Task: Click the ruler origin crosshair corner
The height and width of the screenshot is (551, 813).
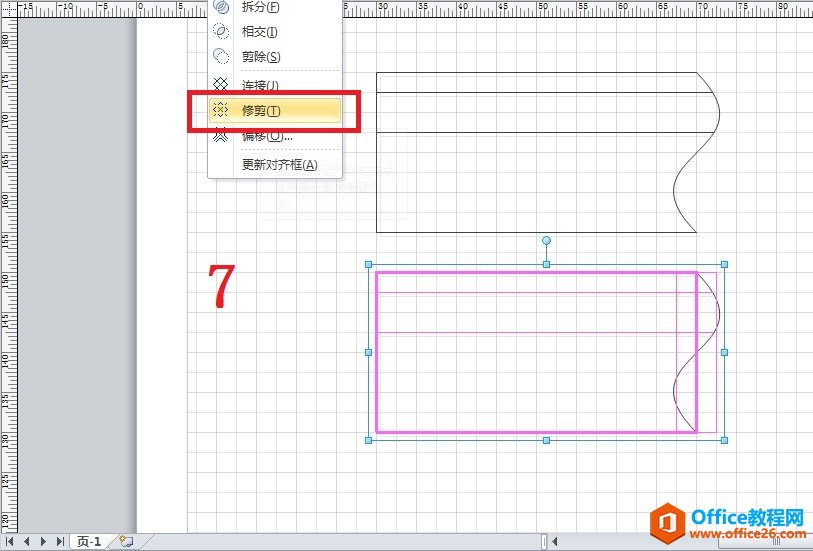Action: 8,8
